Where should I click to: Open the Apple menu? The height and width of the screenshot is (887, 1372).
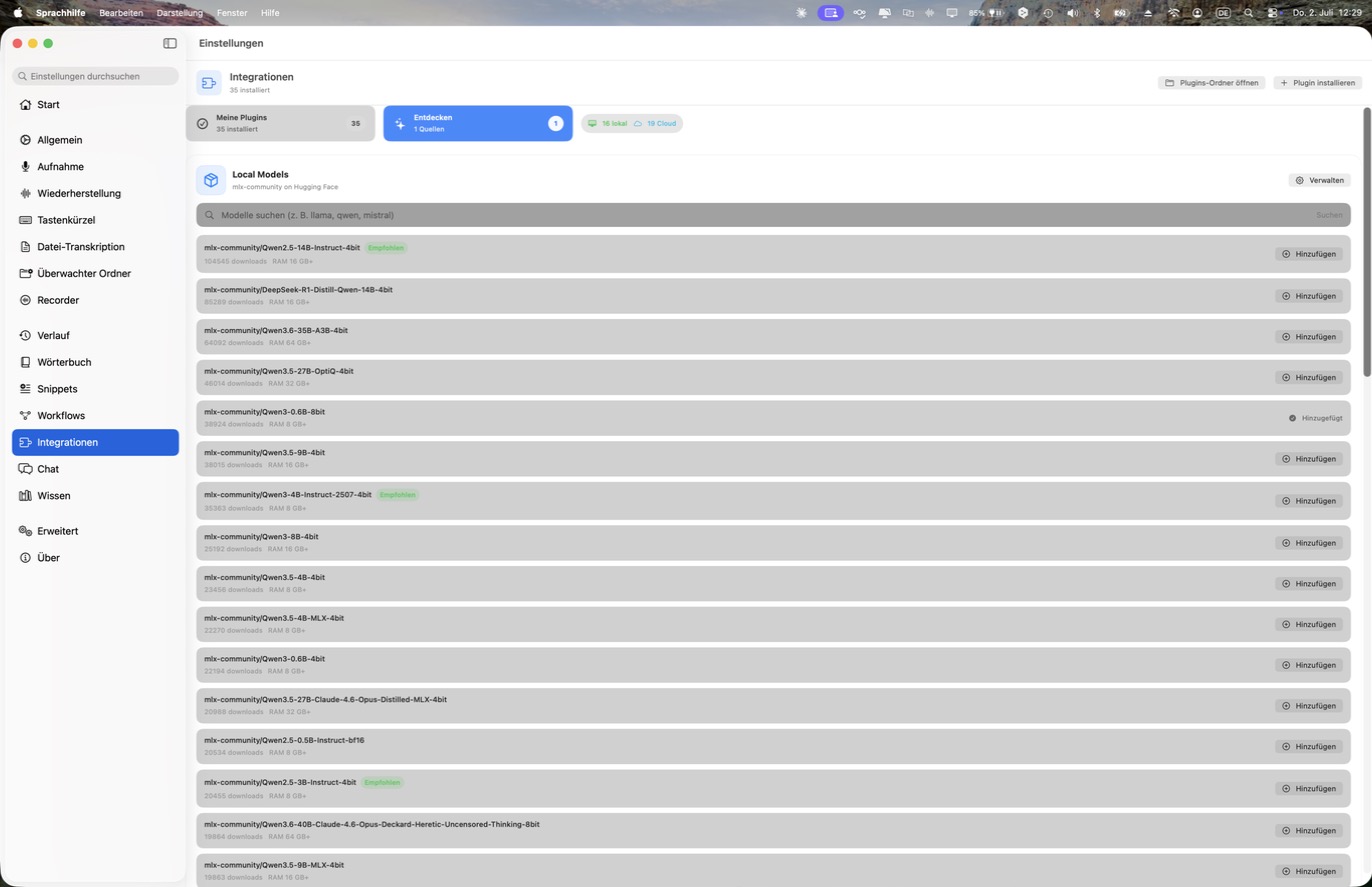pos(17,13)
